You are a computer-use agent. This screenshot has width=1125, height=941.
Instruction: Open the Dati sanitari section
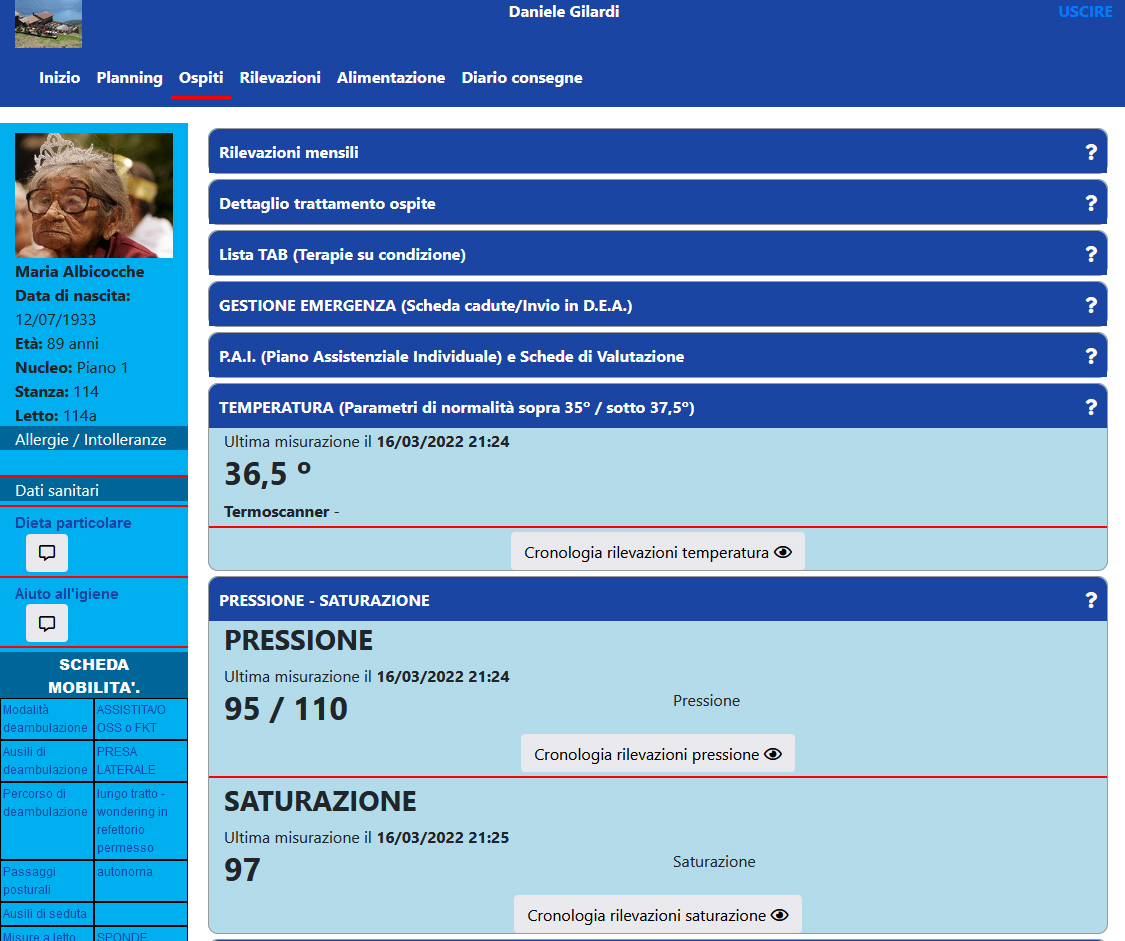(x=57, y=490)
